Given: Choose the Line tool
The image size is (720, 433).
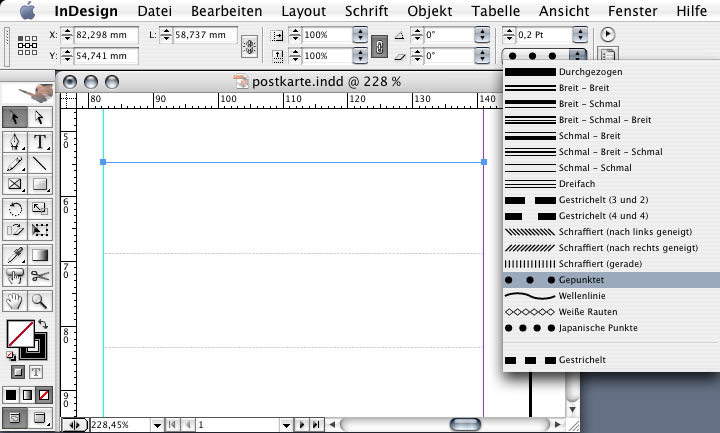Looking at the screenshot, I should coord(41,163).
